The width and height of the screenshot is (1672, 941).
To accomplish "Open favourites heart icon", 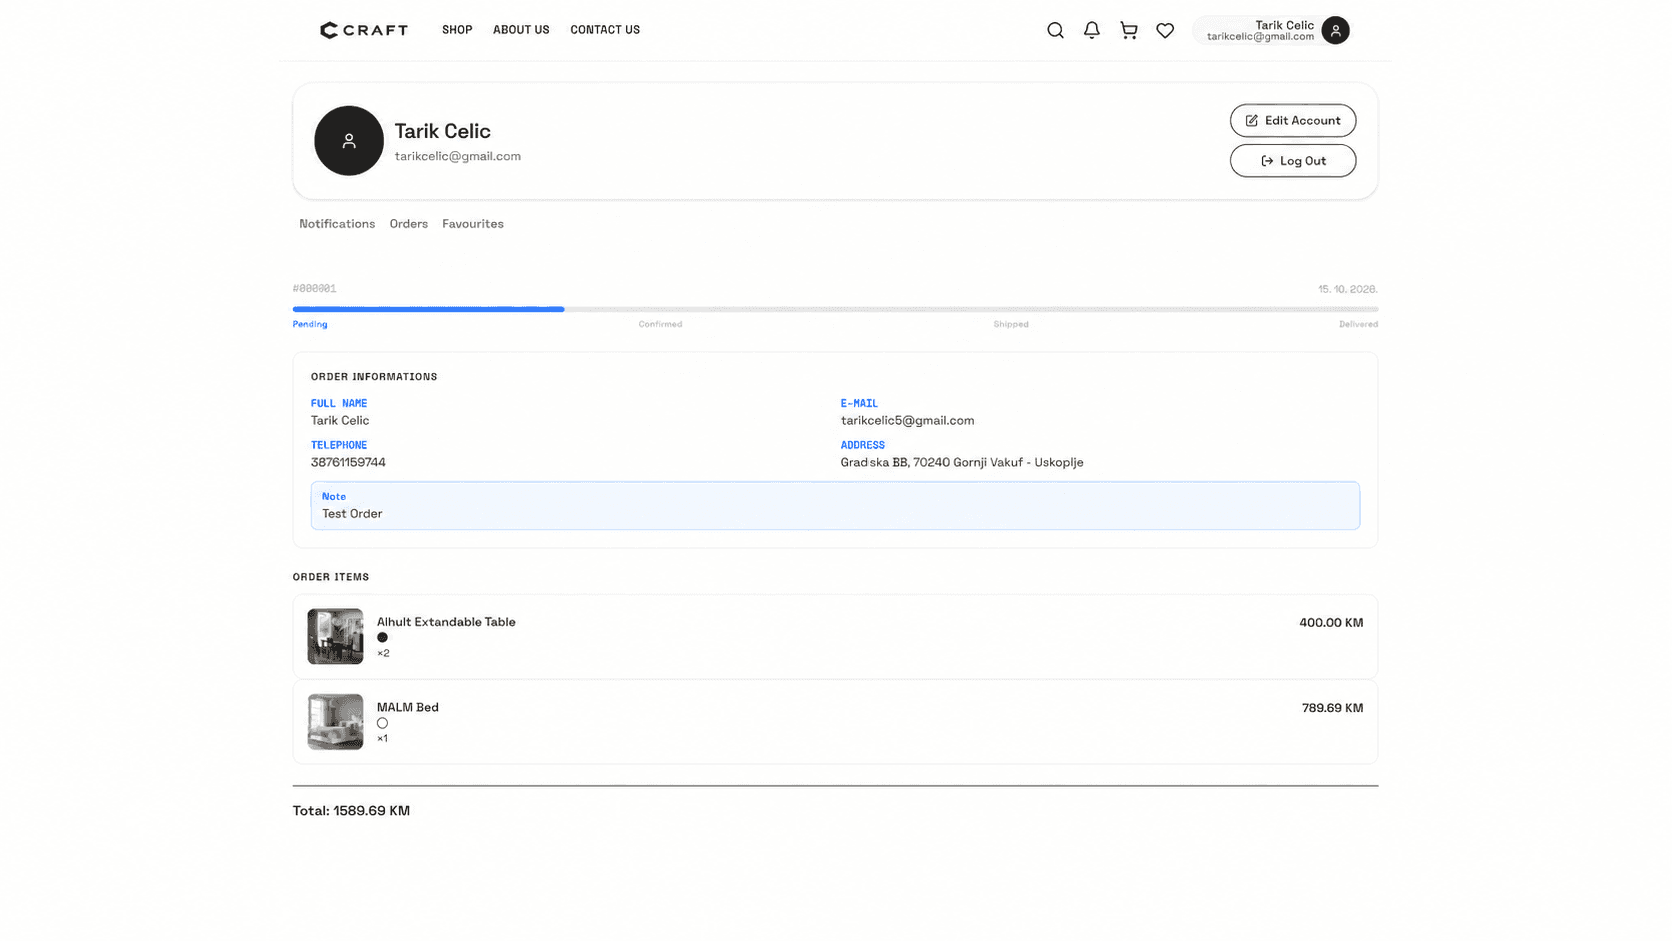I will (x=1165, y=30).
